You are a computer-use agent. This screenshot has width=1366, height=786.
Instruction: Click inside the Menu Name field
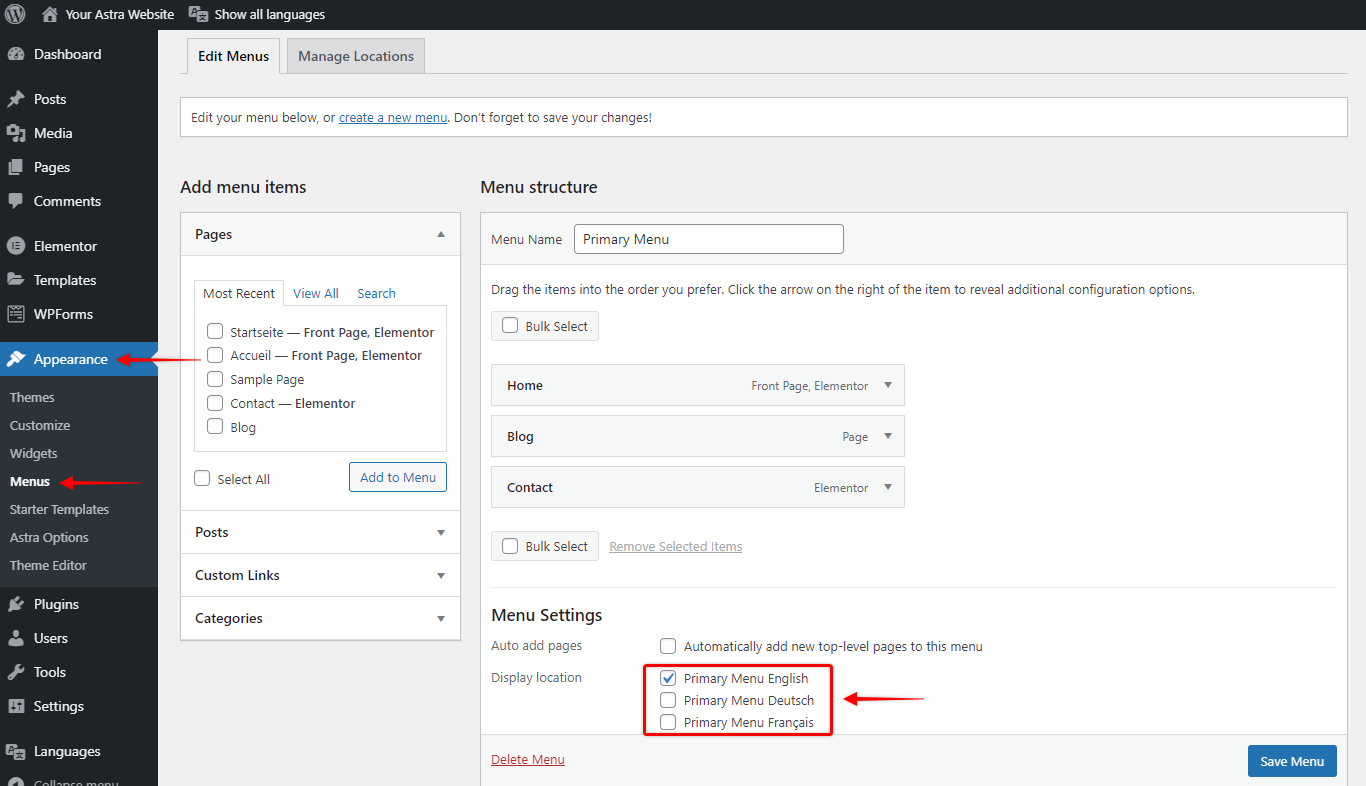[x=708, y=239]
